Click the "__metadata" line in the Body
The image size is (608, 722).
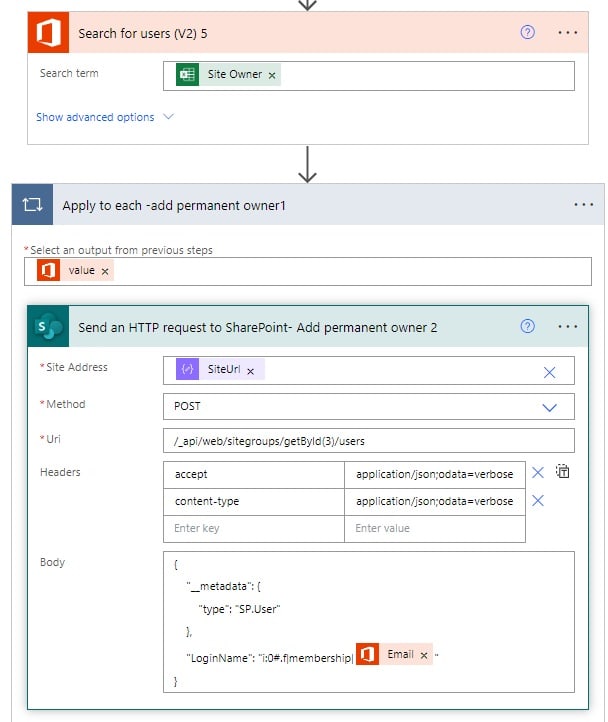[x=223, y=587]
